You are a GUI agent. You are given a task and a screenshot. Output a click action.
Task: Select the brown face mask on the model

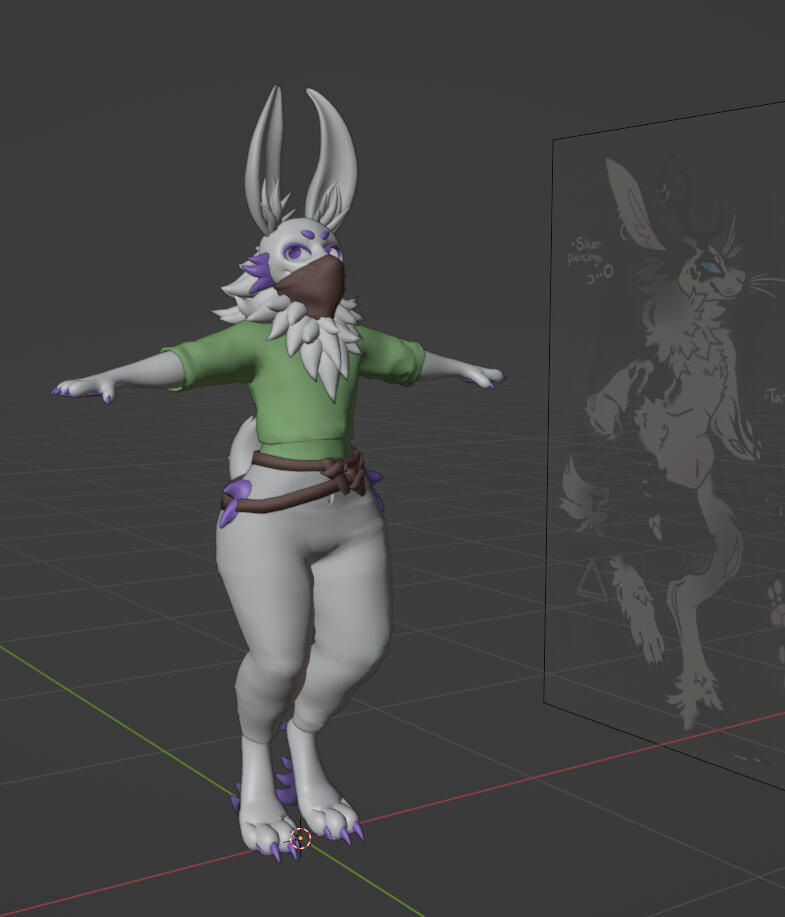pos(311,285)
